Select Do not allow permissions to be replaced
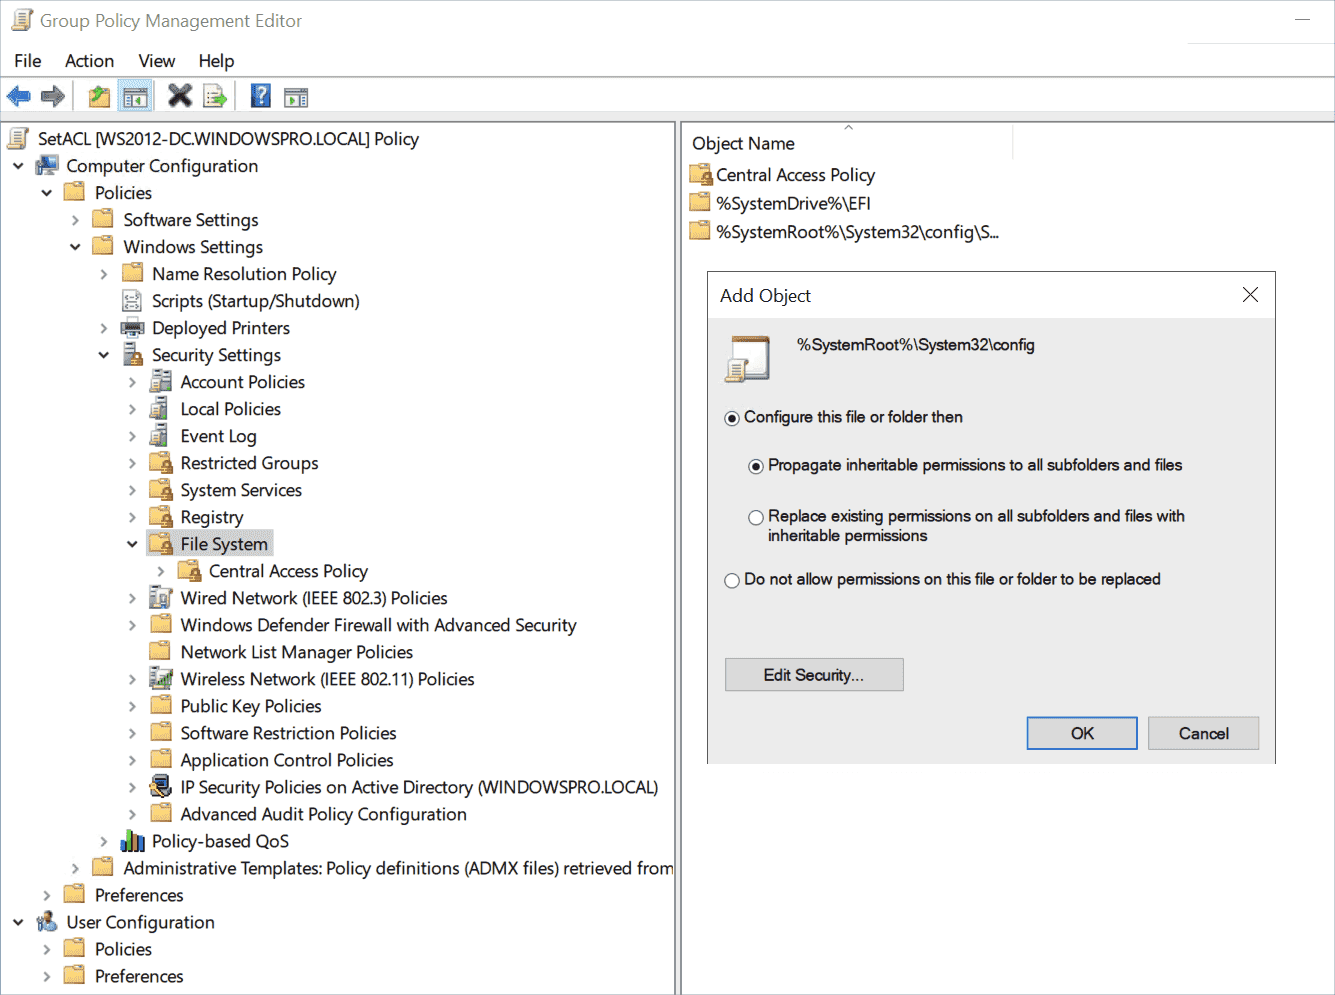Viewport: 1335px width, 995px height. (x=732, y=580)
